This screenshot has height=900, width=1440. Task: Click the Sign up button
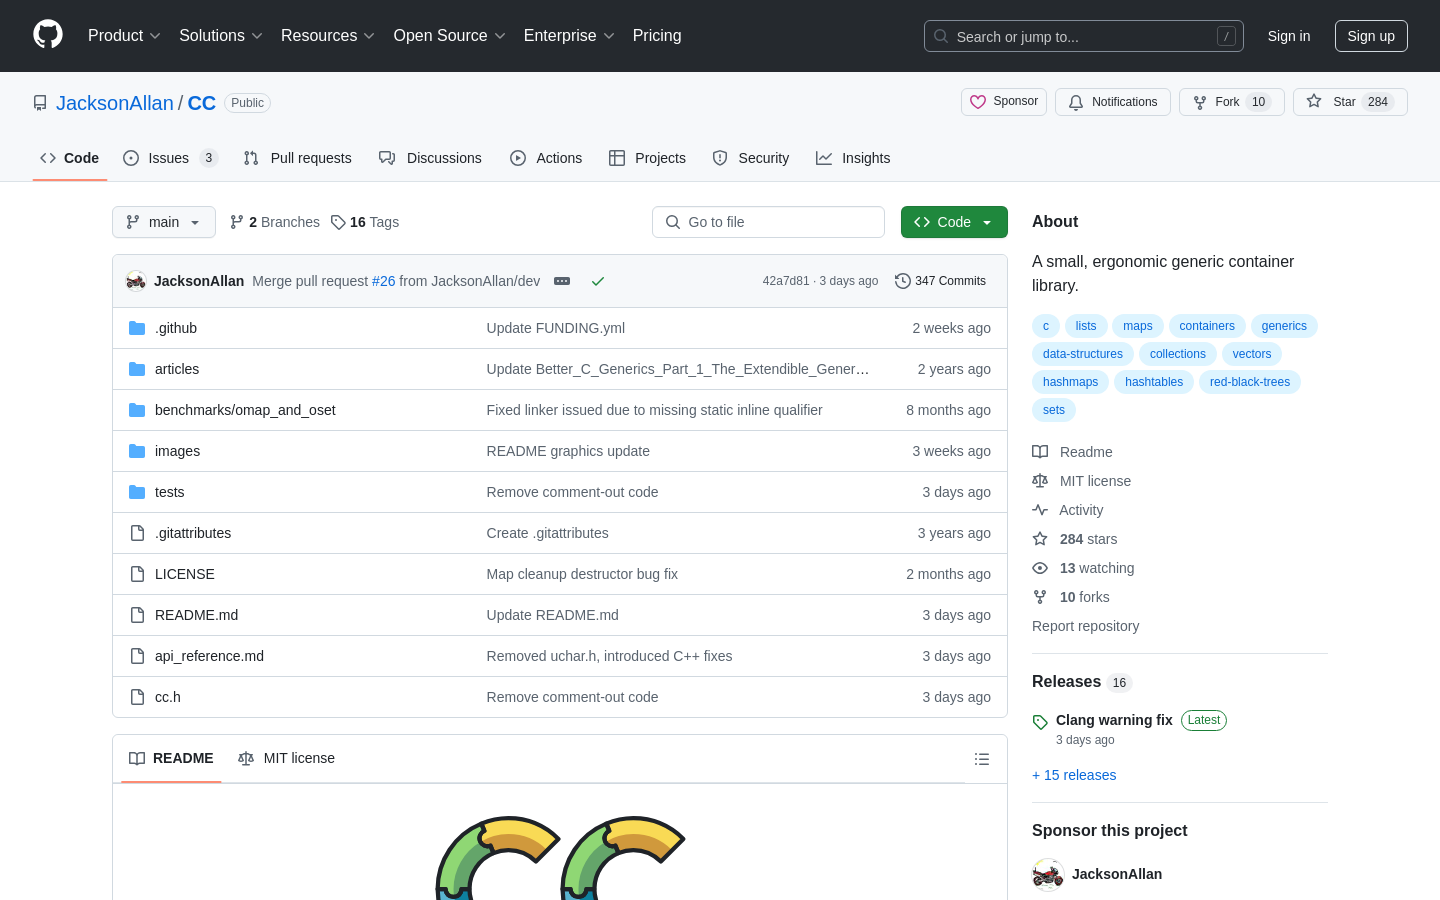click(x=1371, y=36)
